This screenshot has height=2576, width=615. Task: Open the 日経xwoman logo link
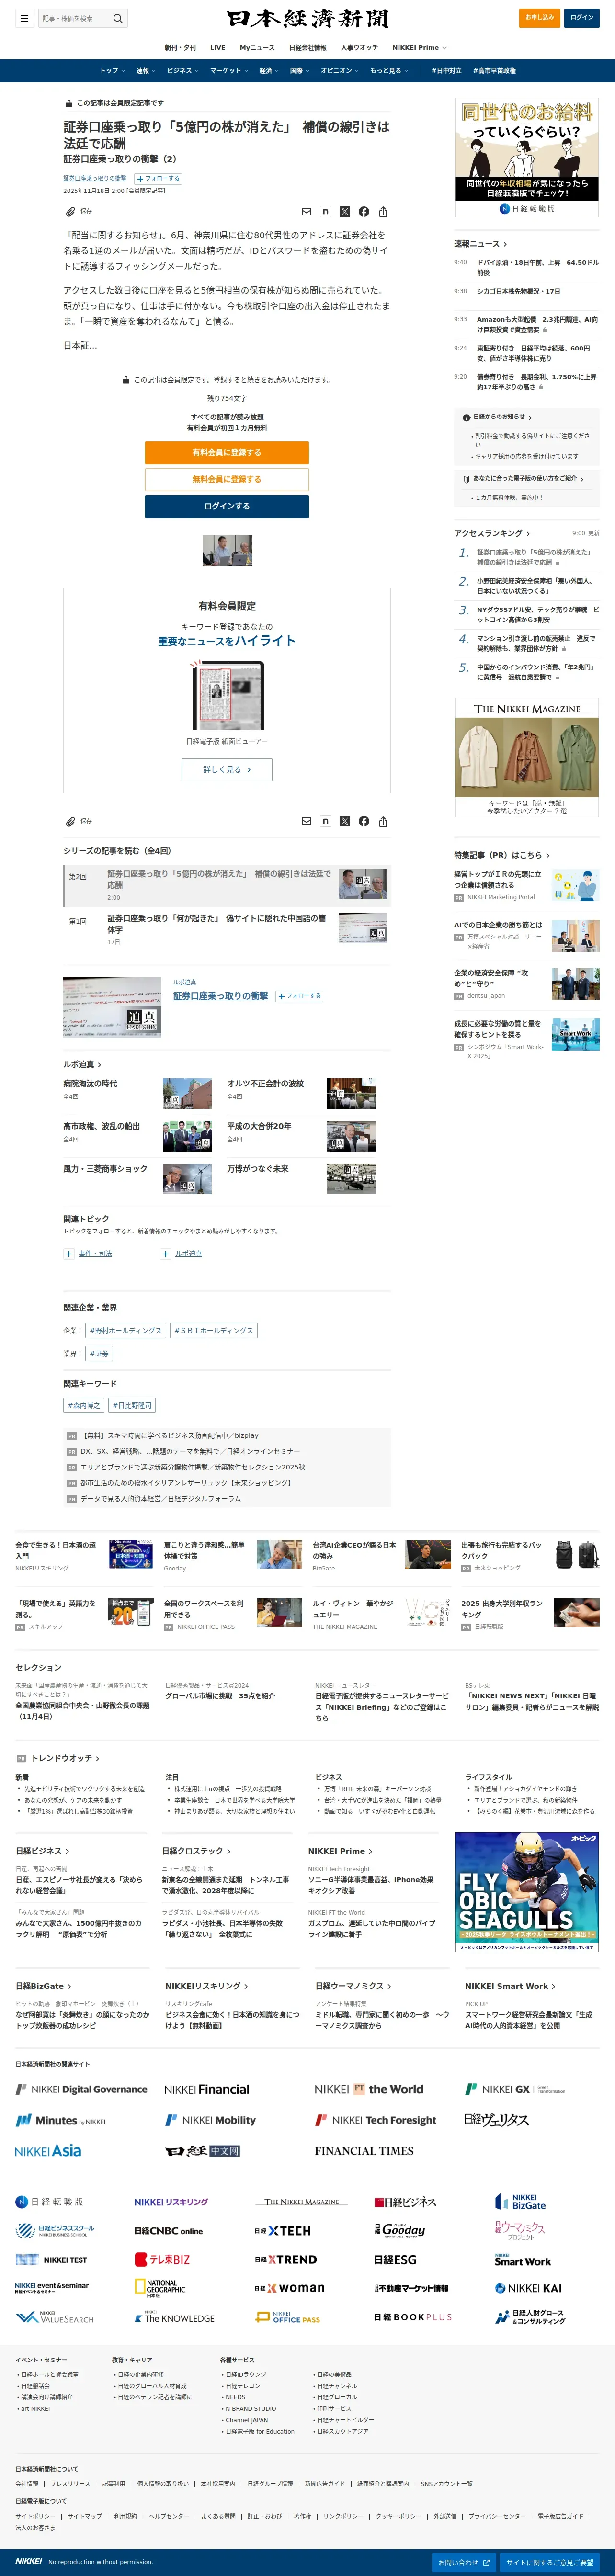[x=289, y=2288]
